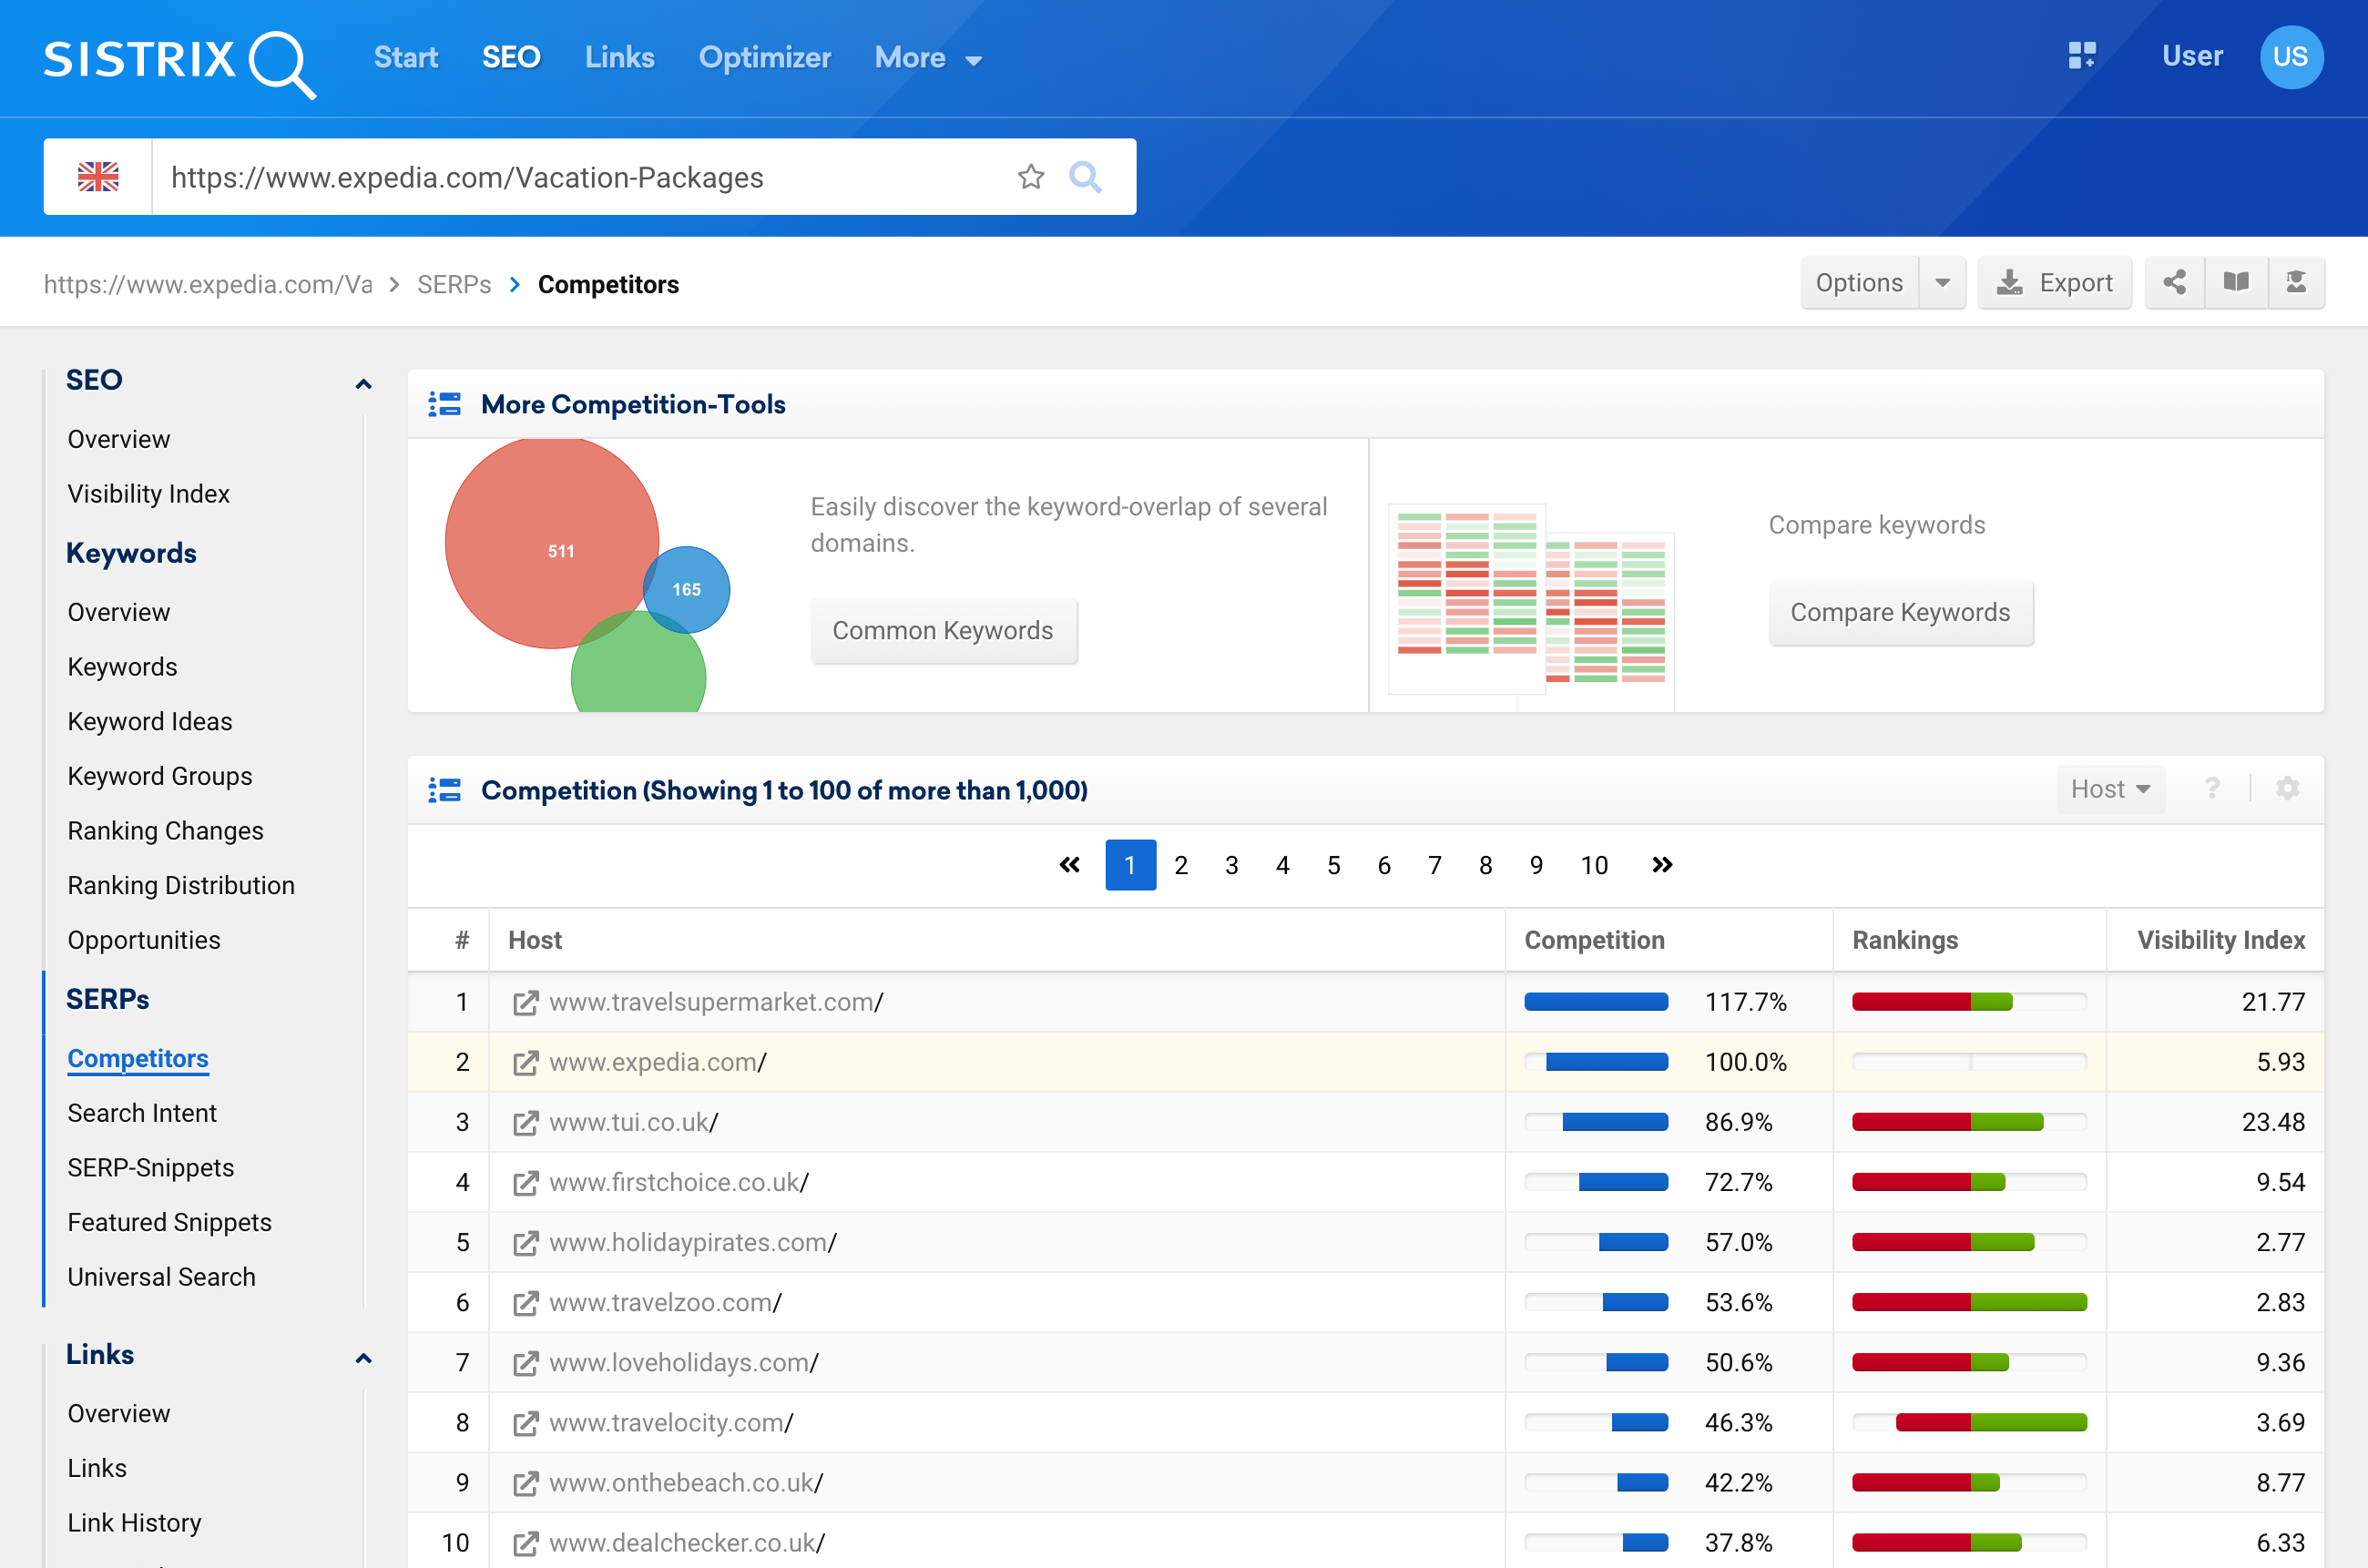Open external link for www.expedia.com row

[x=525, y=1063]
